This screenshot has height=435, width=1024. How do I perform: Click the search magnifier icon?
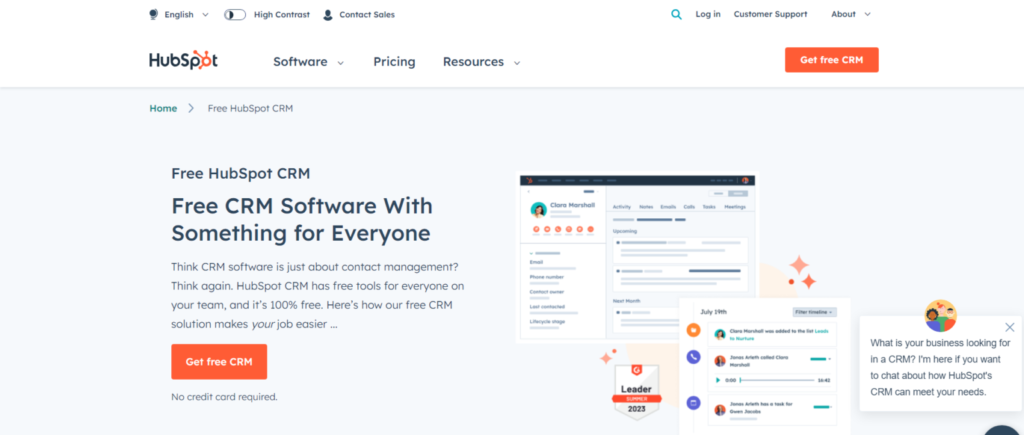[x=677, y=14]
